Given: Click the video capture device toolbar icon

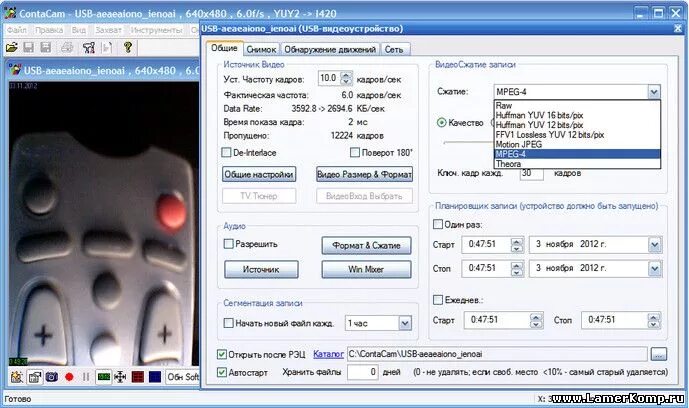Looking at the screenshot, I should click(x=89, y=47).
